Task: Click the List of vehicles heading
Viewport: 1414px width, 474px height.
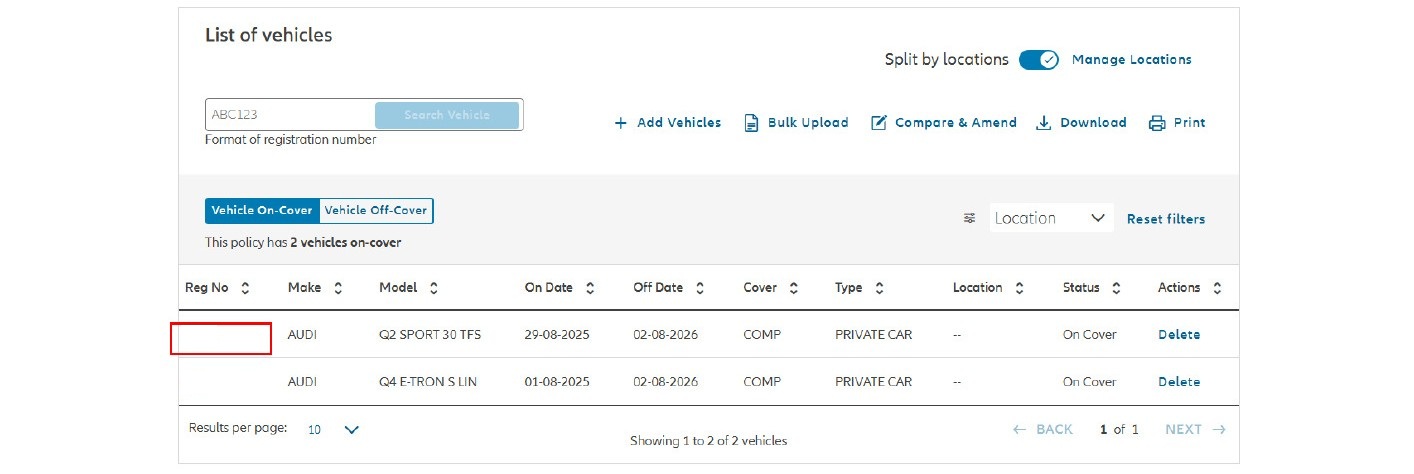Action: [268, 35]
